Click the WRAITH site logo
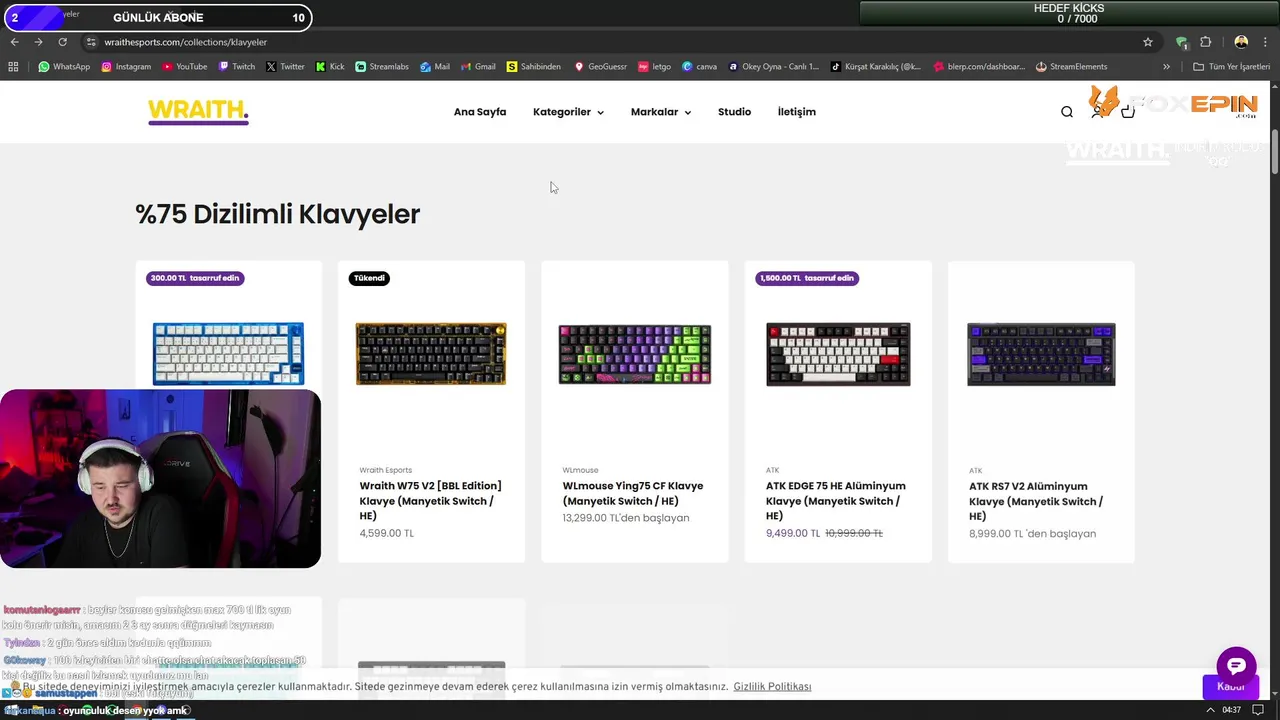The image size is (1280, 720). (x=198, y=111)
